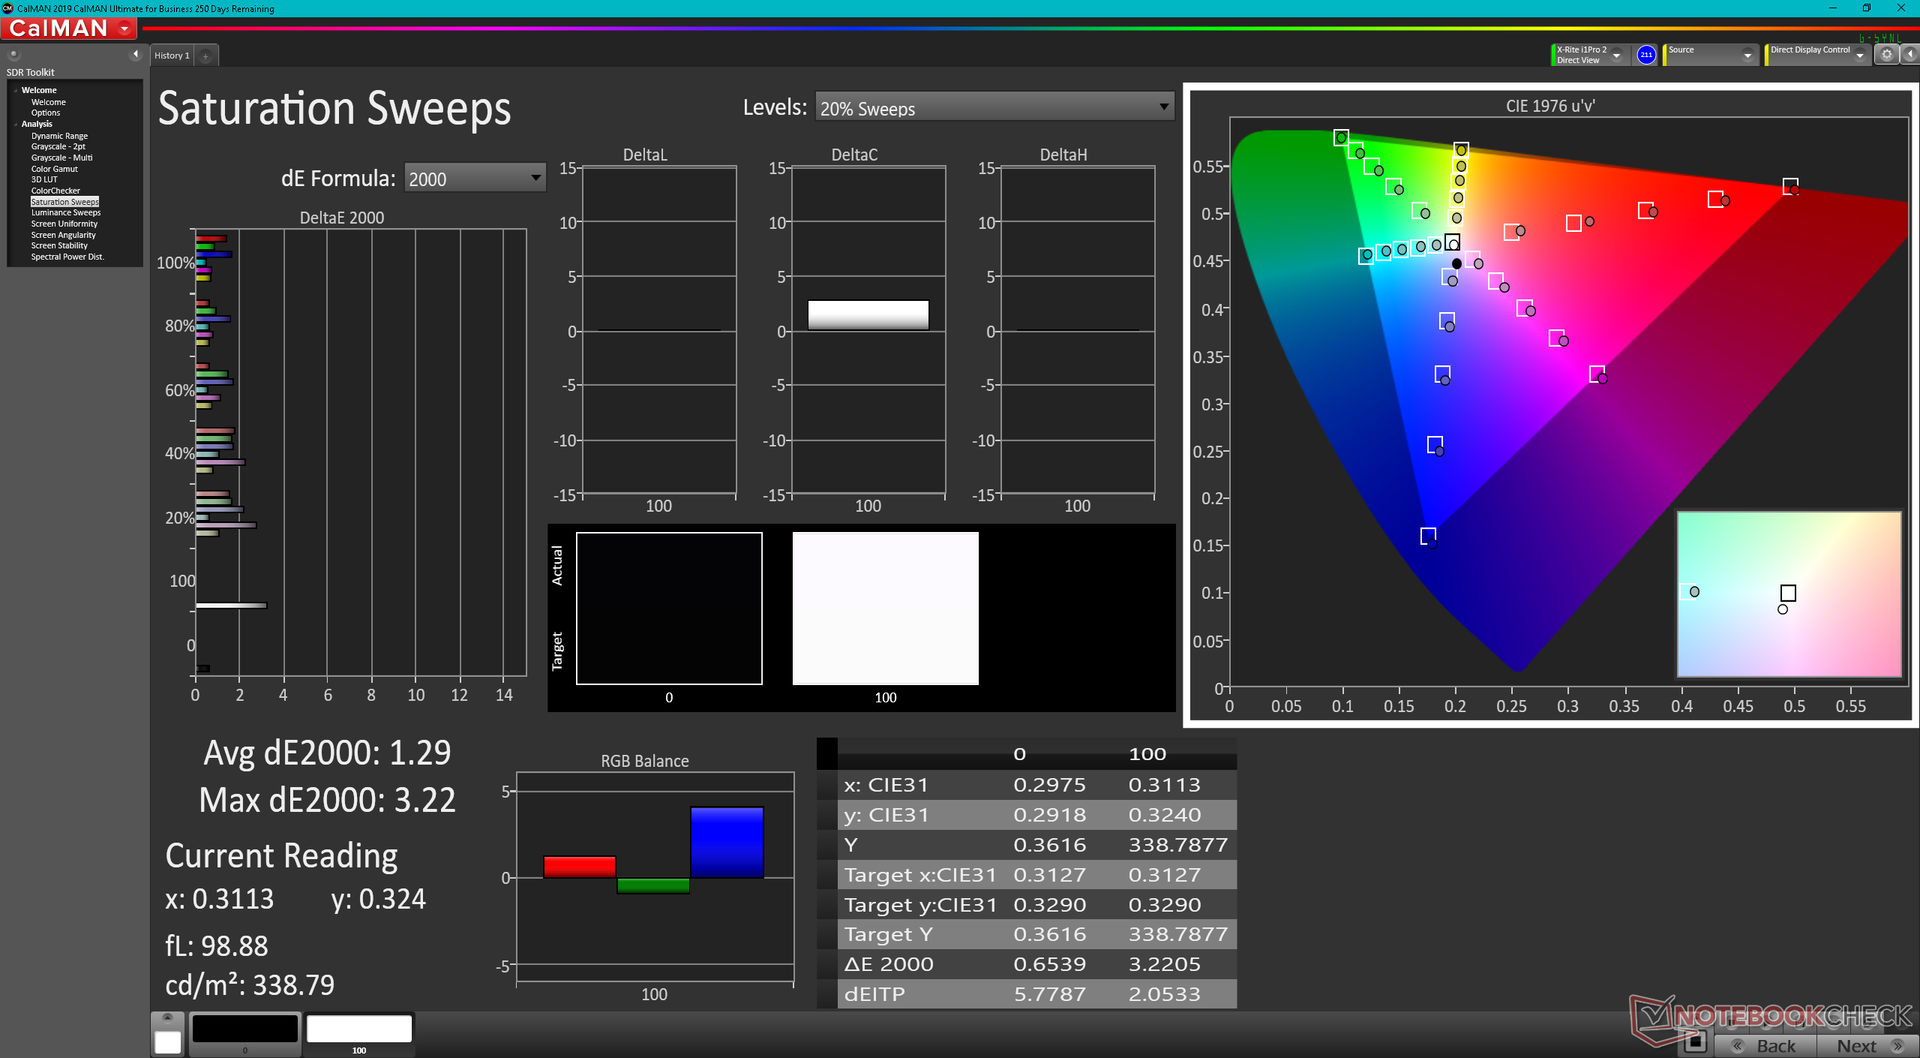The height and width of the screenshot is (1058, 1920).
Task: Click the white Actual/Target swatch labeled 100
Action: pyautogui.click(x=886, y=608)
